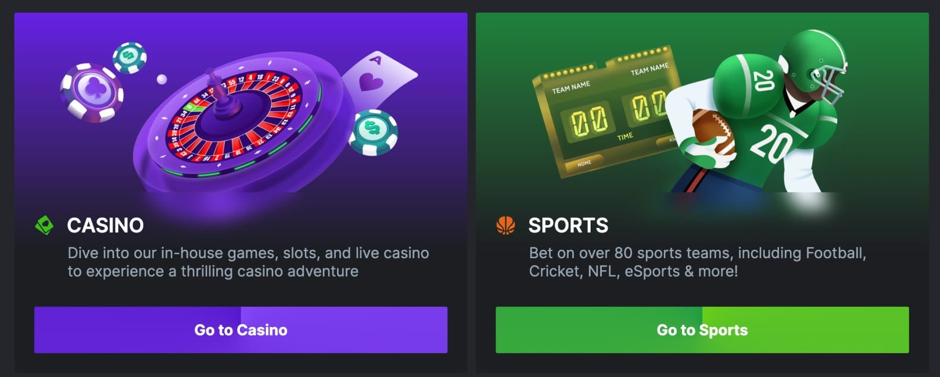Click the Go to Sports button
Screen dimensions: 940x377
point(702,330)
